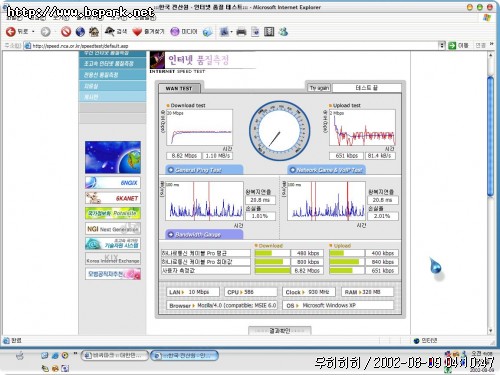Click the 2.01% loss rate value
This screenshot has width=500, height=375.
point(382,216)
